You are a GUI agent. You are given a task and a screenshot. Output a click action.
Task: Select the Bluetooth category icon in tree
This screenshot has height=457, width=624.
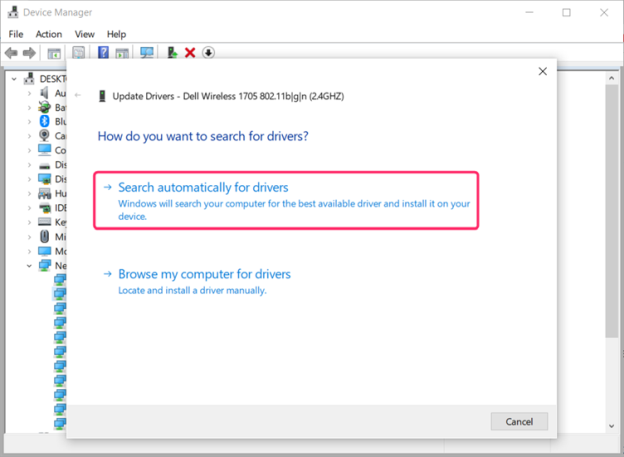(45, 121)
